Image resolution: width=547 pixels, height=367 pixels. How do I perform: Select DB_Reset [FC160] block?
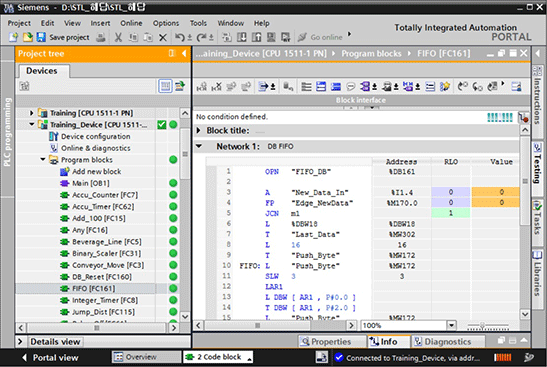tap(102, 277)
